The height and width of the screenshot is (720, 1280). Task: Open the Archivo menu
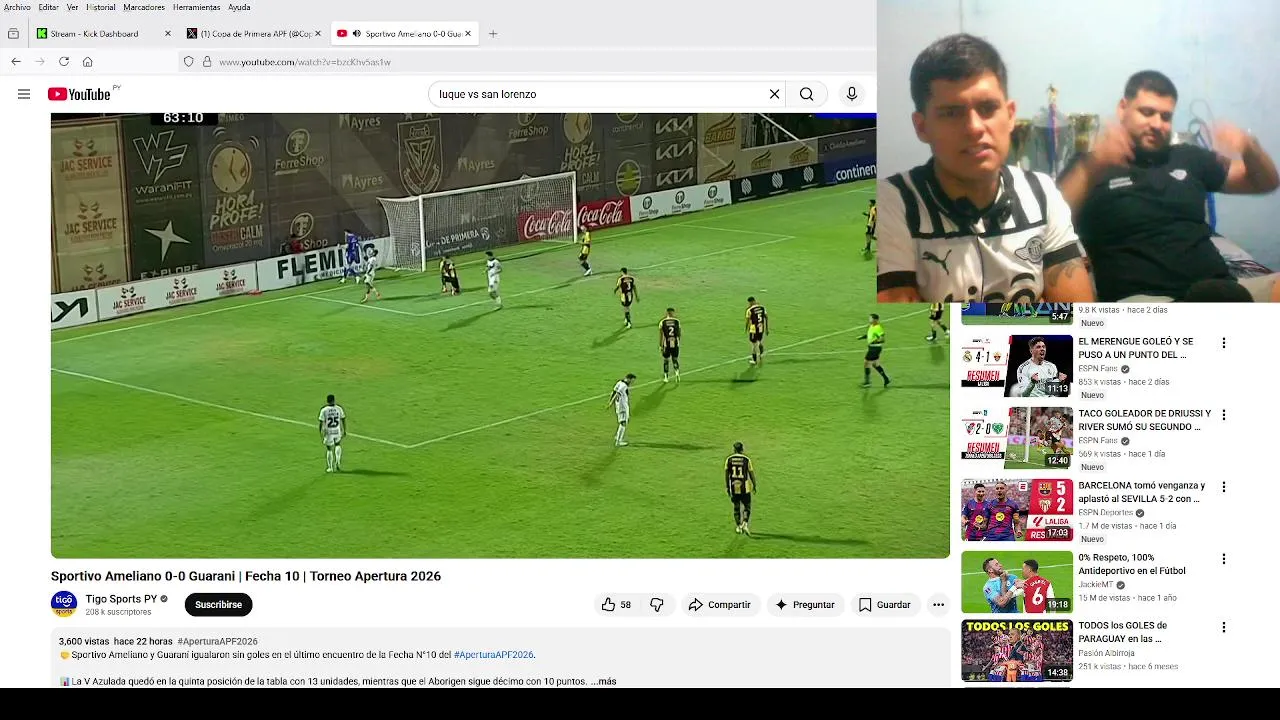pyautogui.click(x=17, y=7)
